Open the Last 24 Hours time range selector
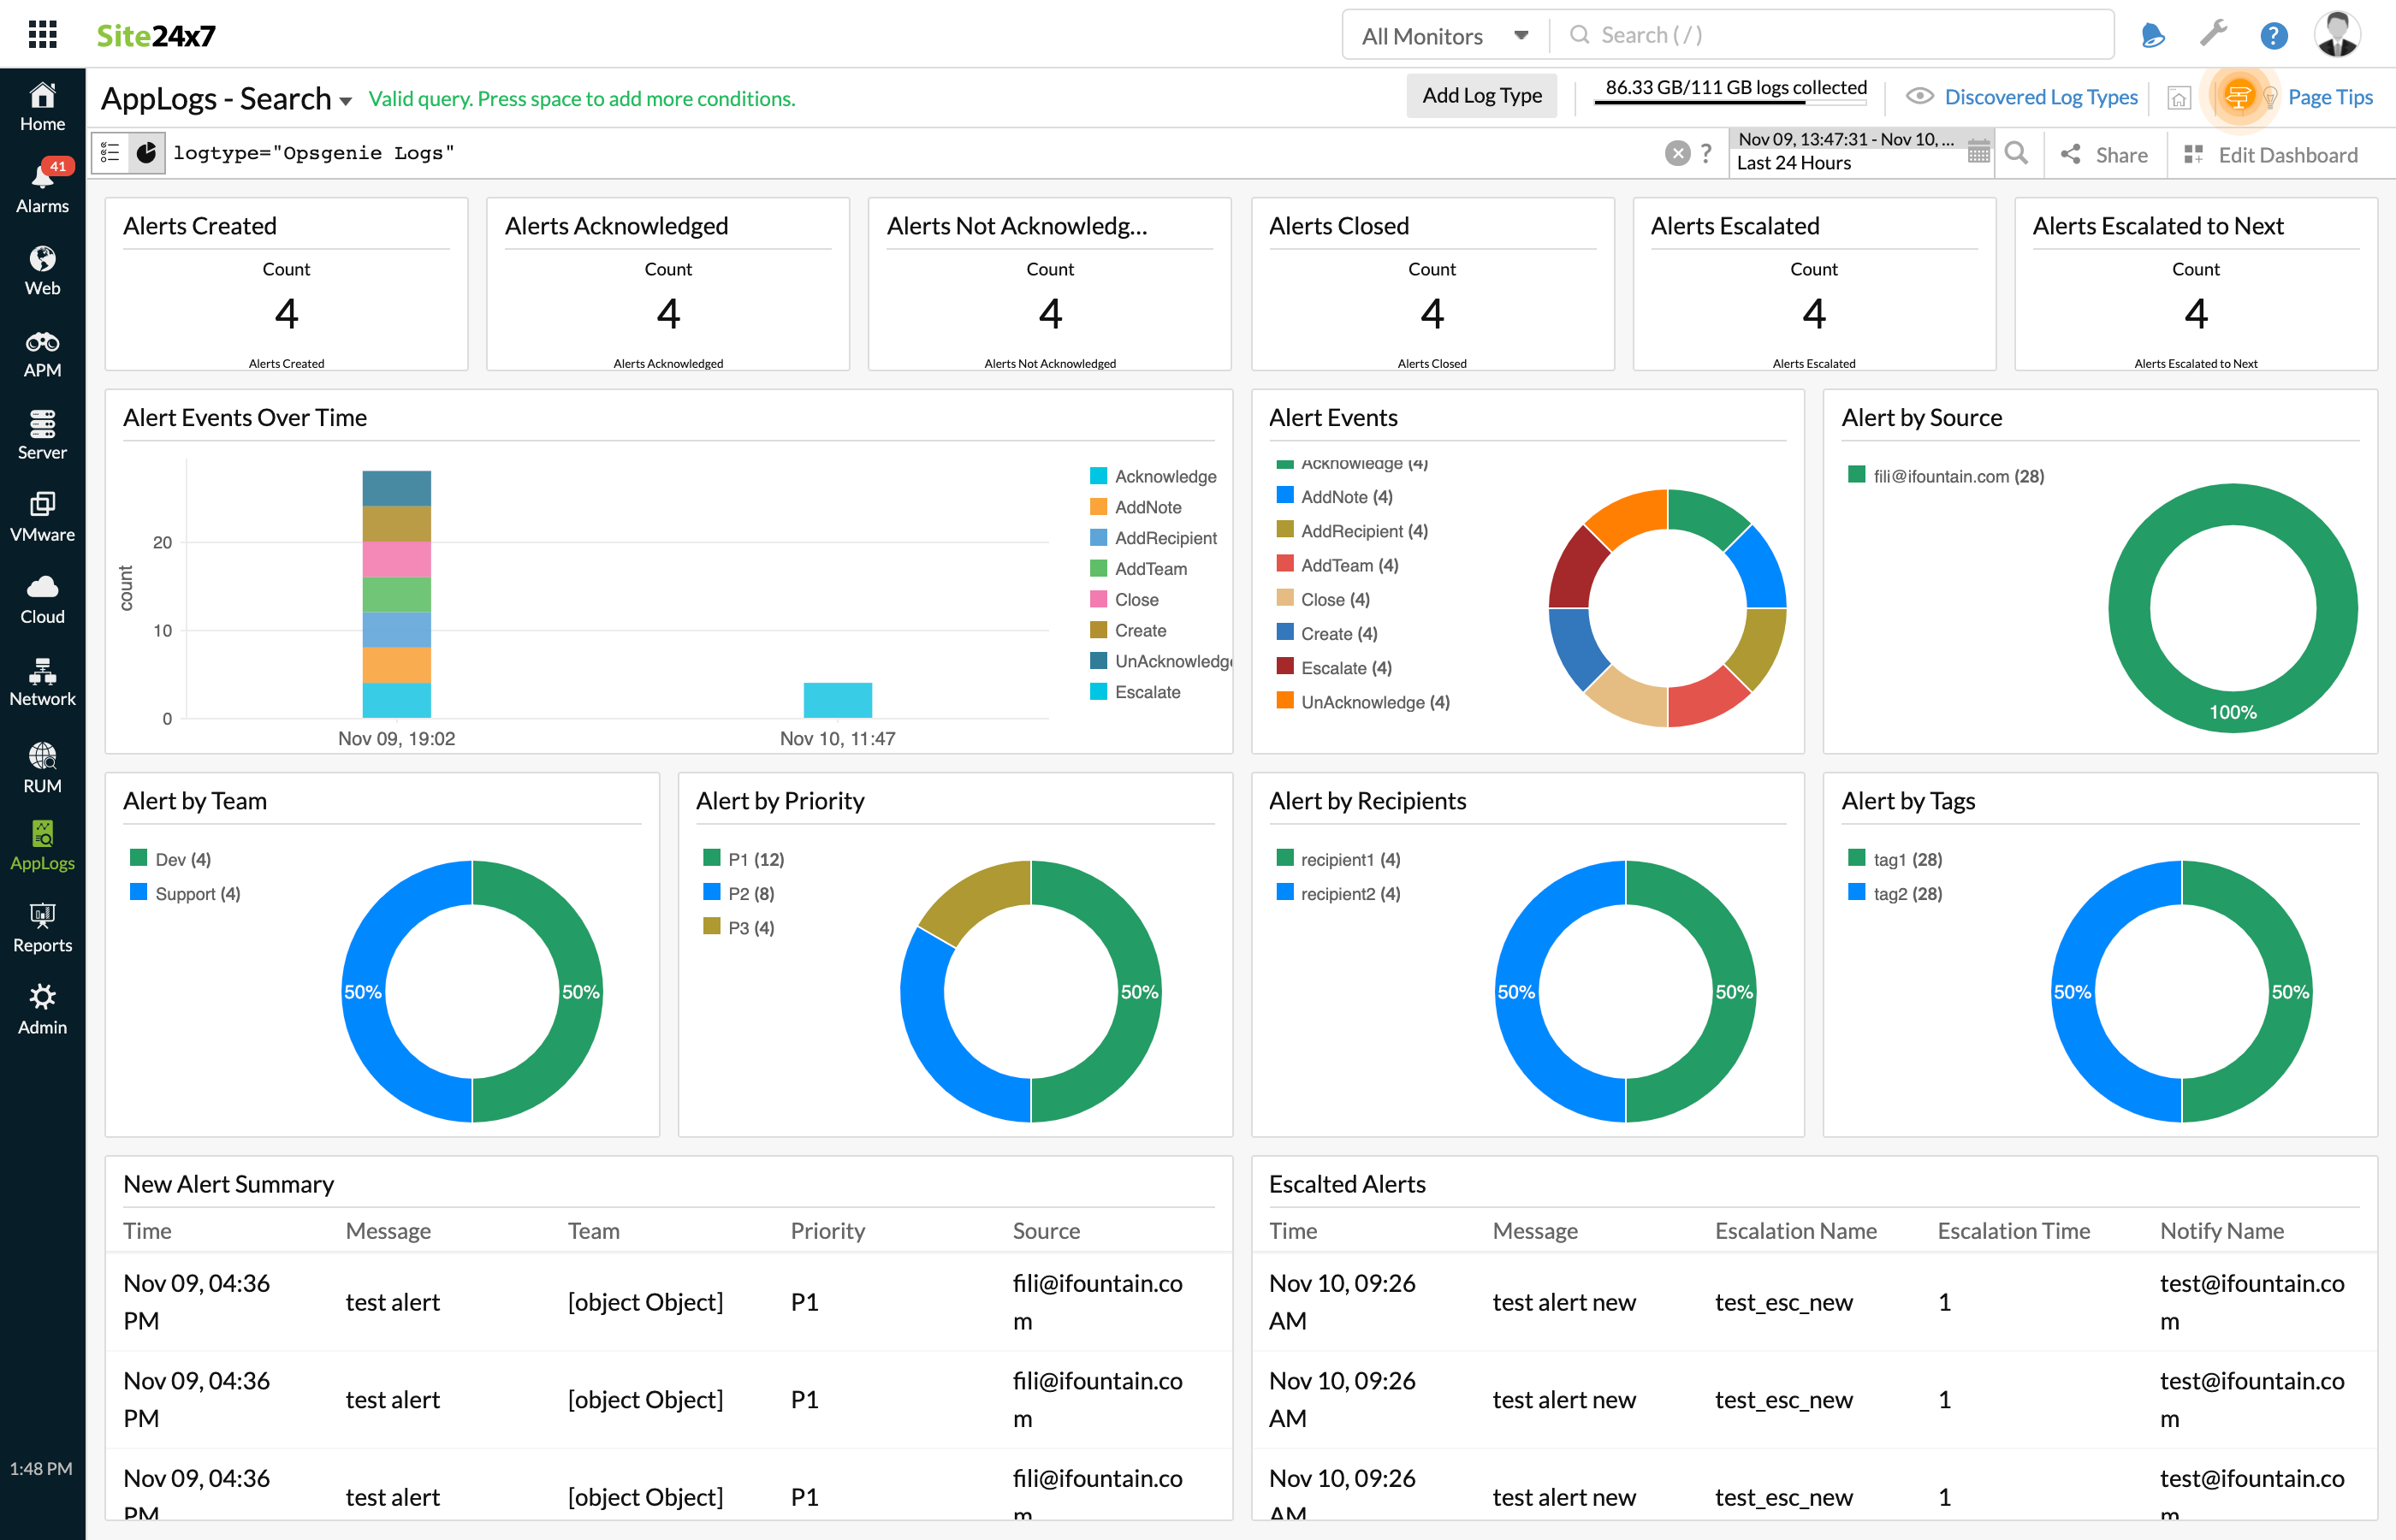Viewport: 2396px width, 1540px height. pyautogui.click(x=1797, y=163)
